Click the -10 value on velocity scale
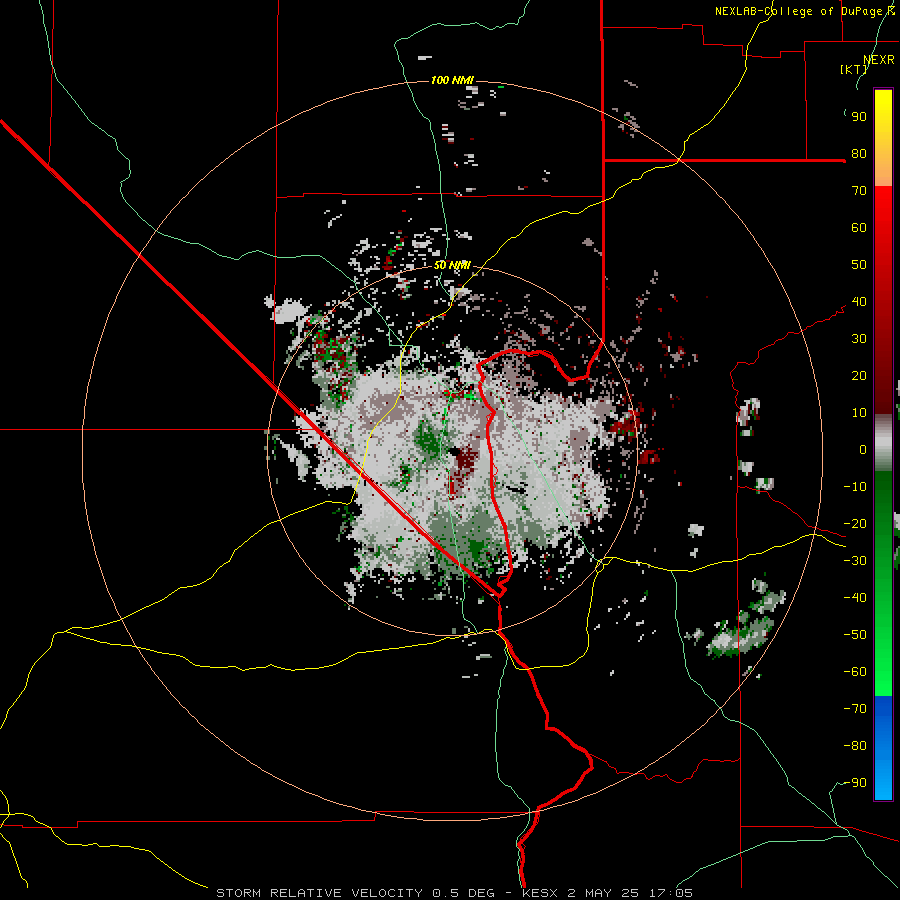900x900 pixels. click(x=855, y=487)
